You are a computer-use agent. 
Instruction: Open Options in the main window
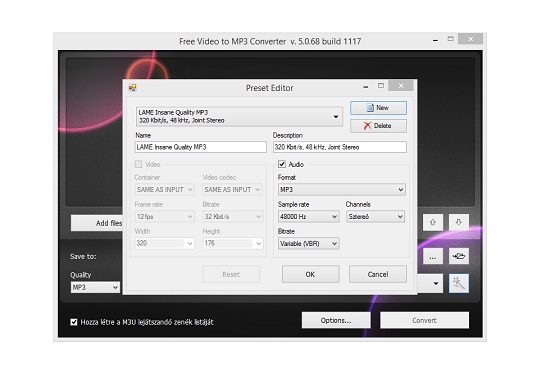pyautogui.click(x=336, y=320)
